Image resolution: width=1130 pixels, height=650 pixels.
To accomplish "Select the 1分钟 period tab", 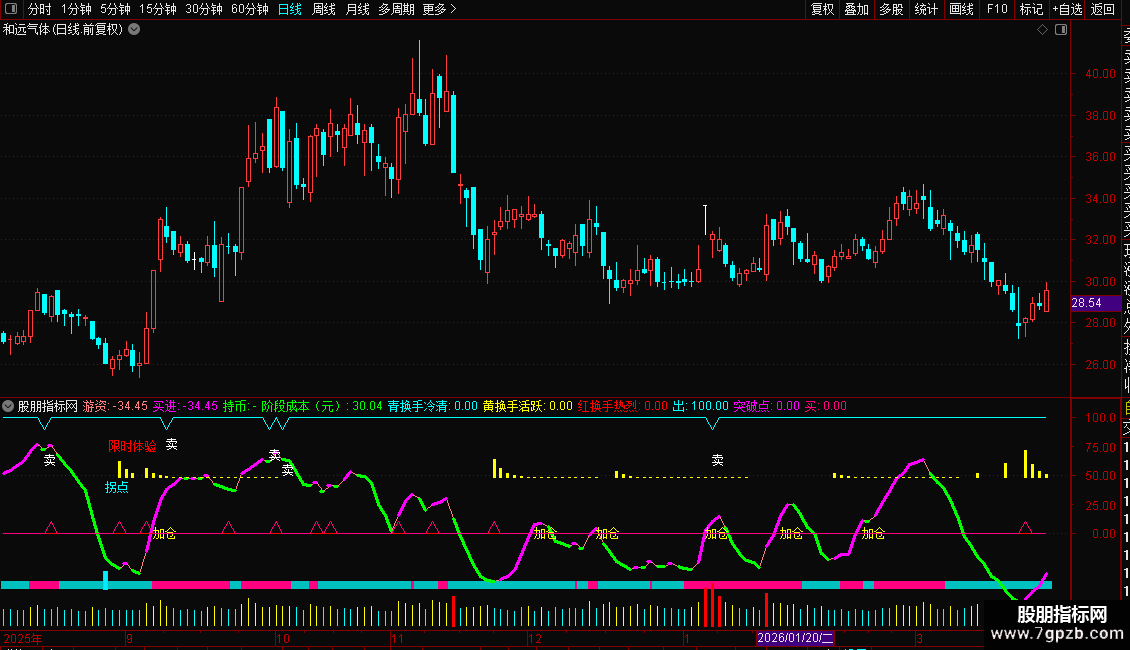I will [x=76, y=9].
